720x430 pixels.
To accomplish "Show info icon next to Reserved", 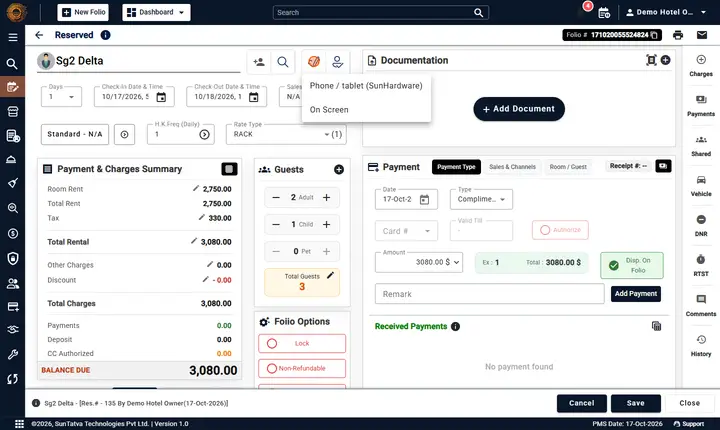I will point(105,35).
